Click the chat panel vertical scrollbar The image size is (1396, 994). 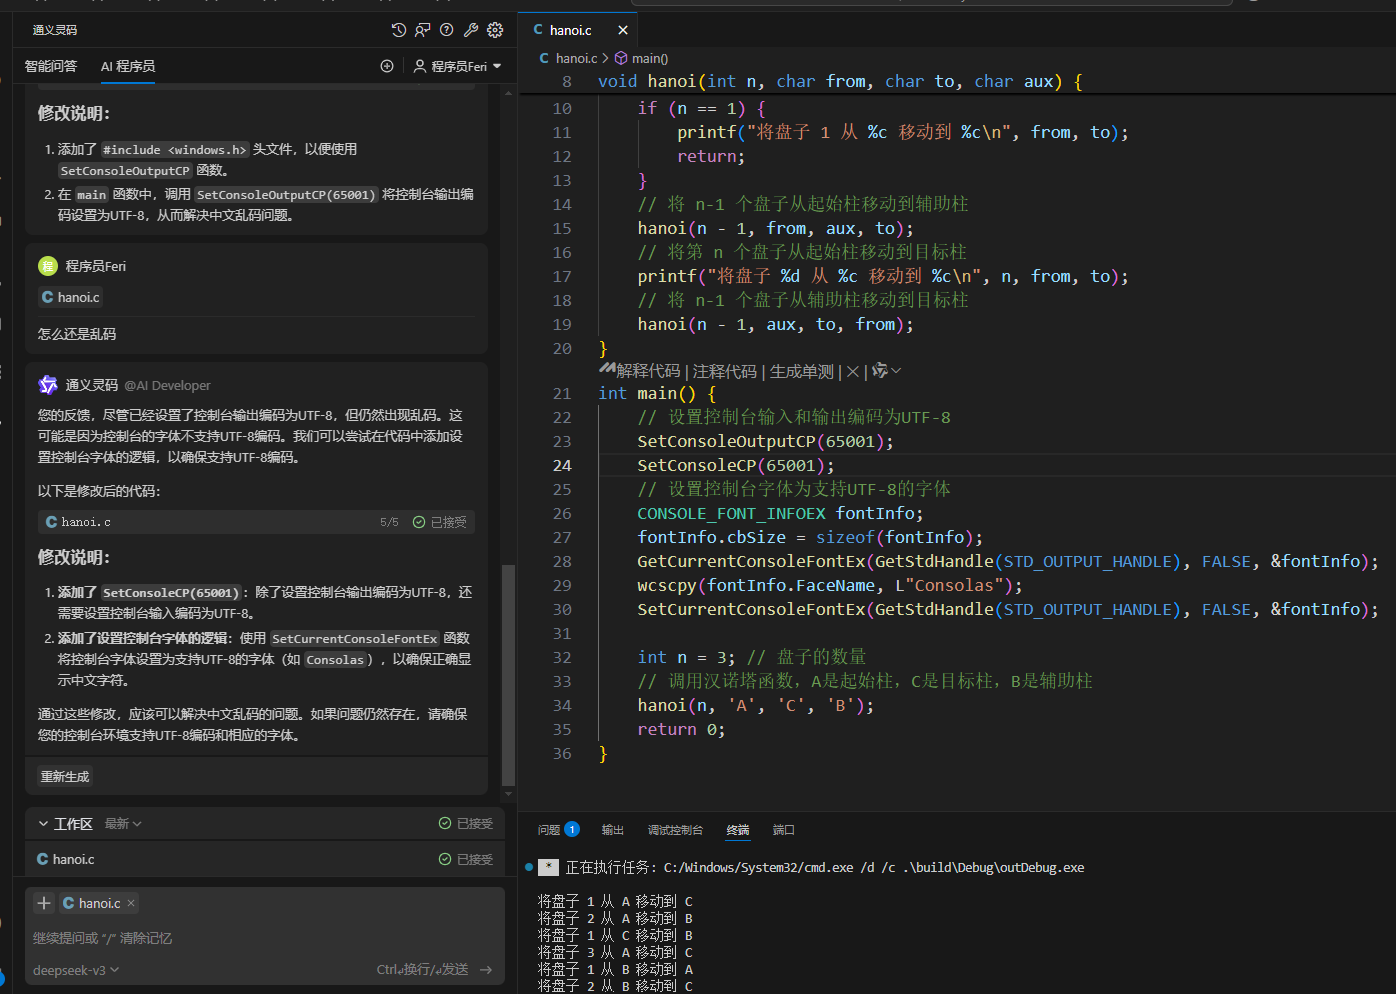click(x=508, y=675)
